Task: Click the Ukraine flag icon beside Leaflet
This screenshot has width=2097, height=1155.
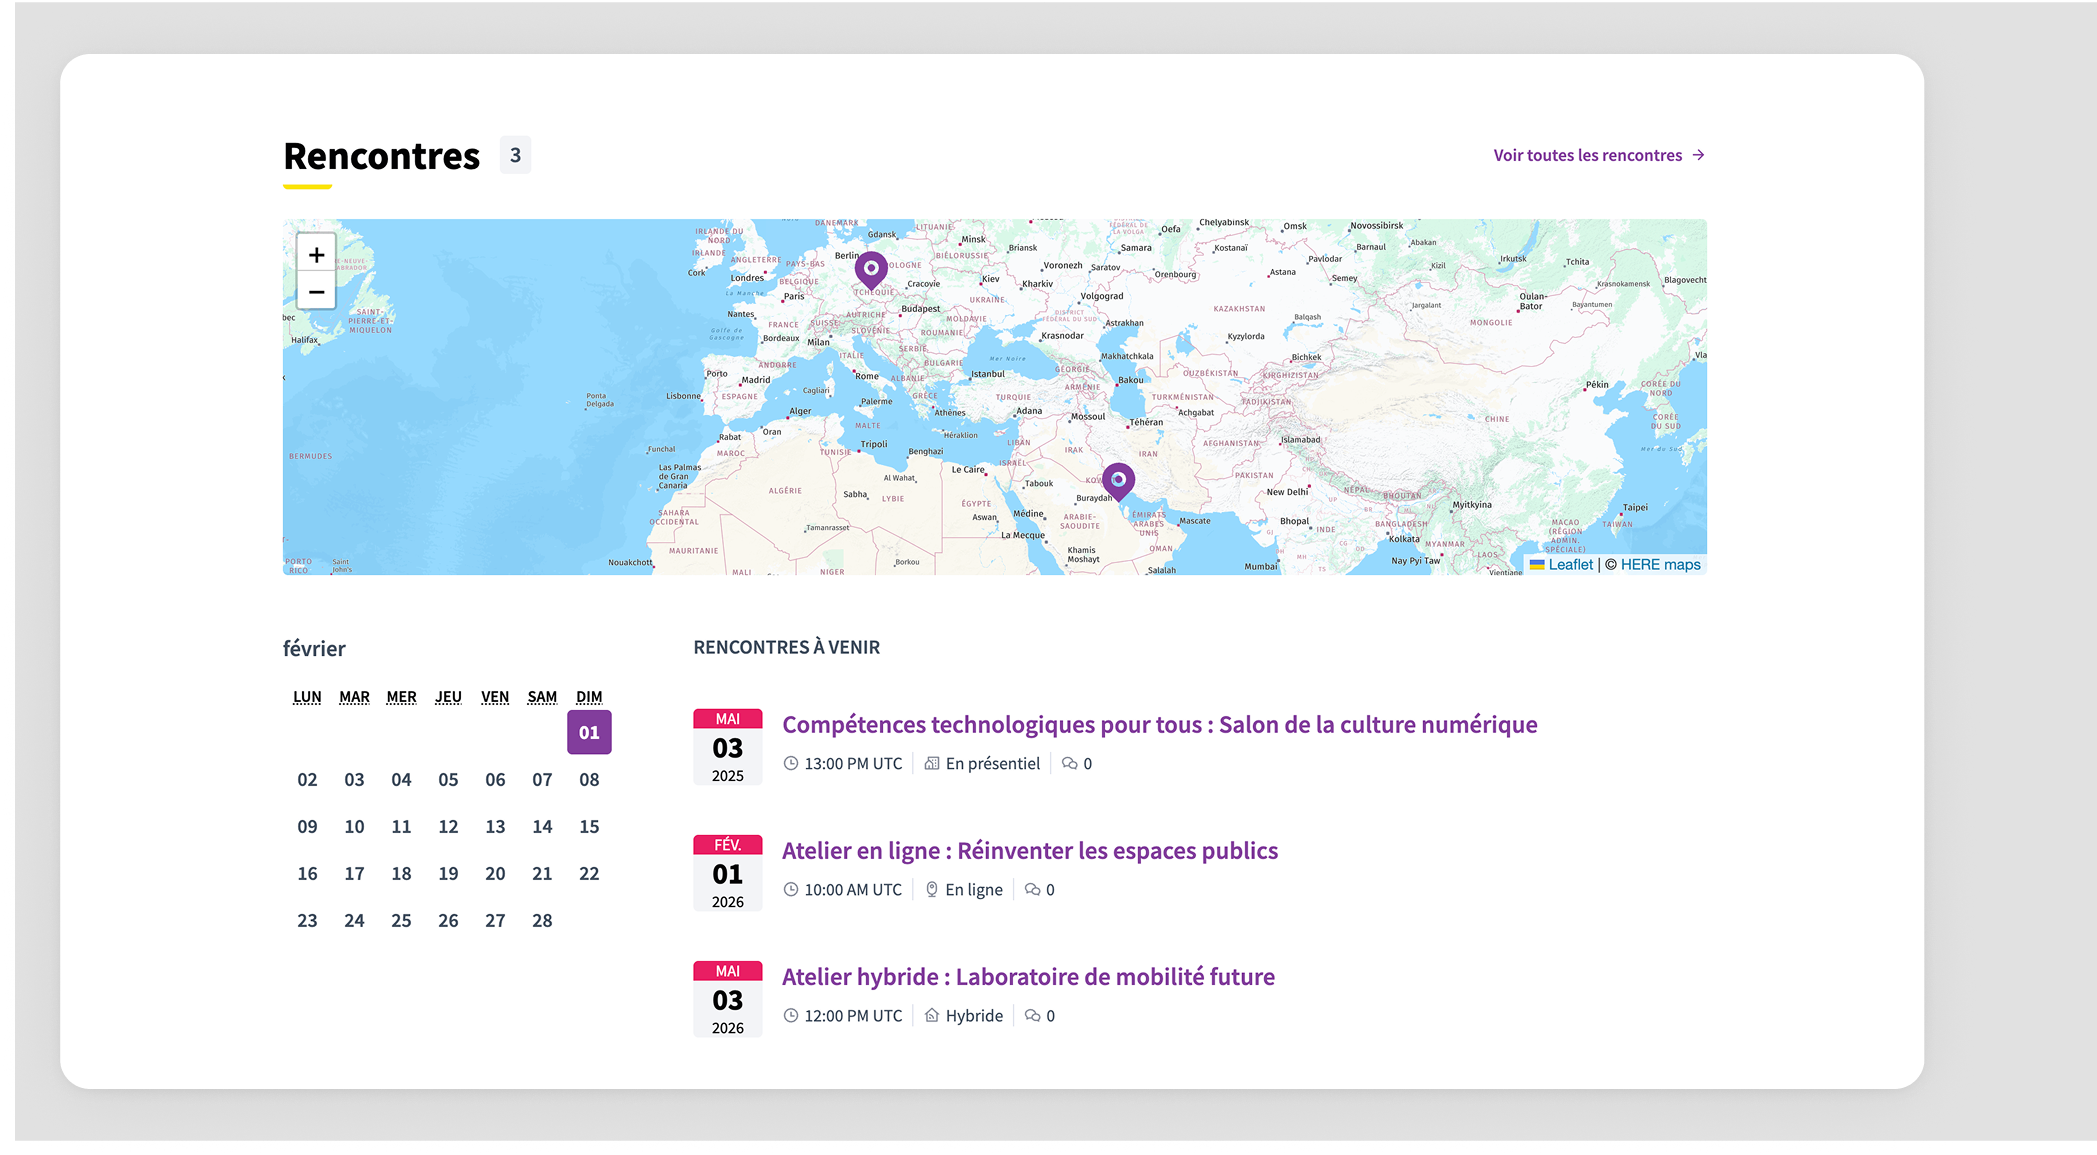Action: [x=1537, y=565]
